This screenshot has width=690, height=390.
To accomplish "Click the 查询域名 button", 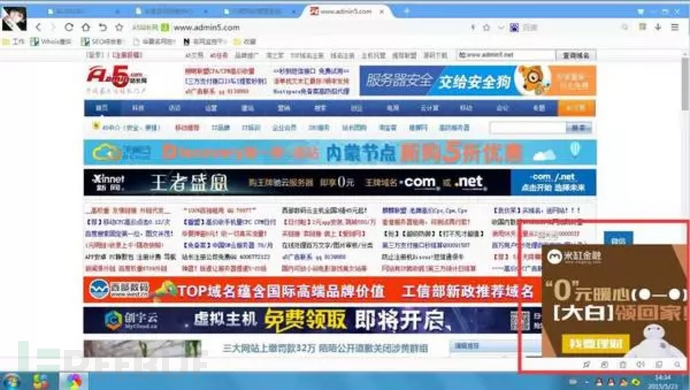I will click(576, 55).
